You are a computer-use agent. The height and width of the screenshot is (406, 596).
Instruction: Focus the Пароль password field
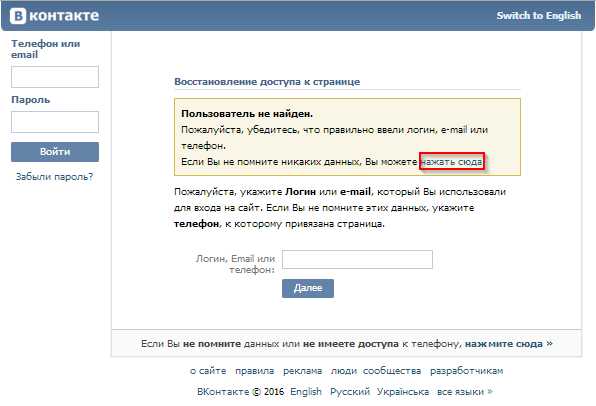coord(55,122)
